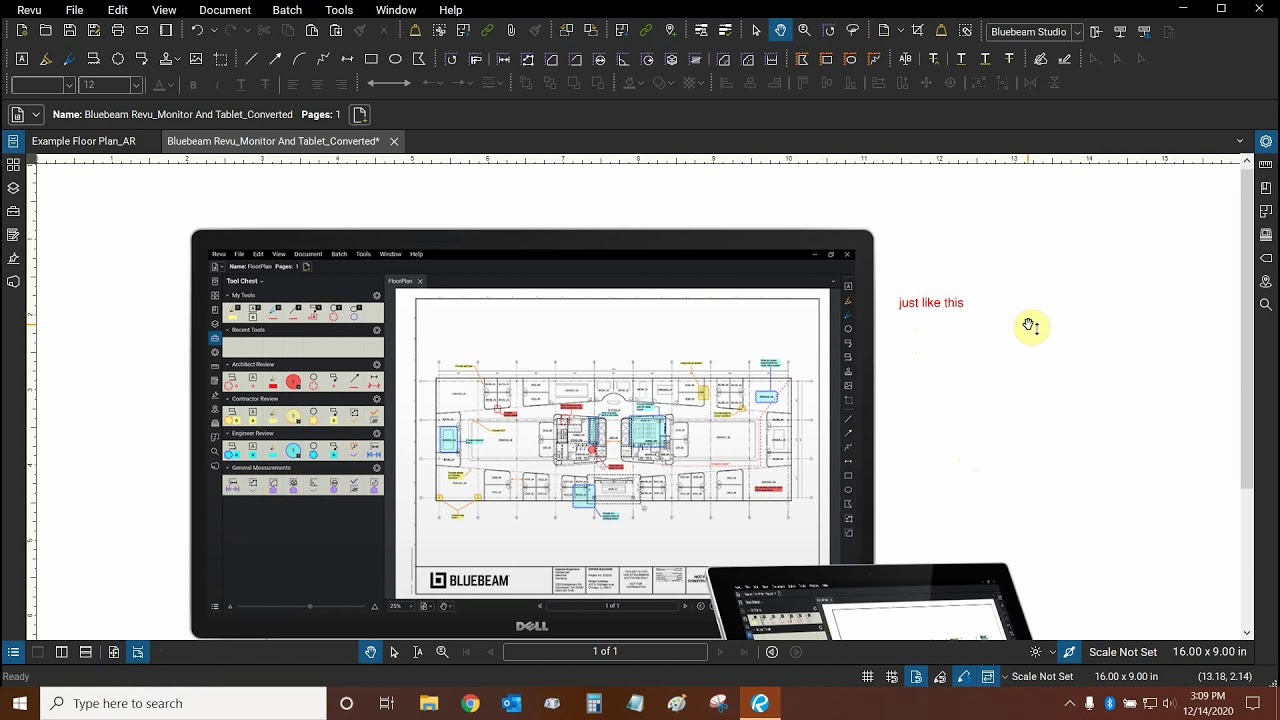Select Bluebeam Revu_Monitor And Tablet_Converted tab

pos(273,141)
